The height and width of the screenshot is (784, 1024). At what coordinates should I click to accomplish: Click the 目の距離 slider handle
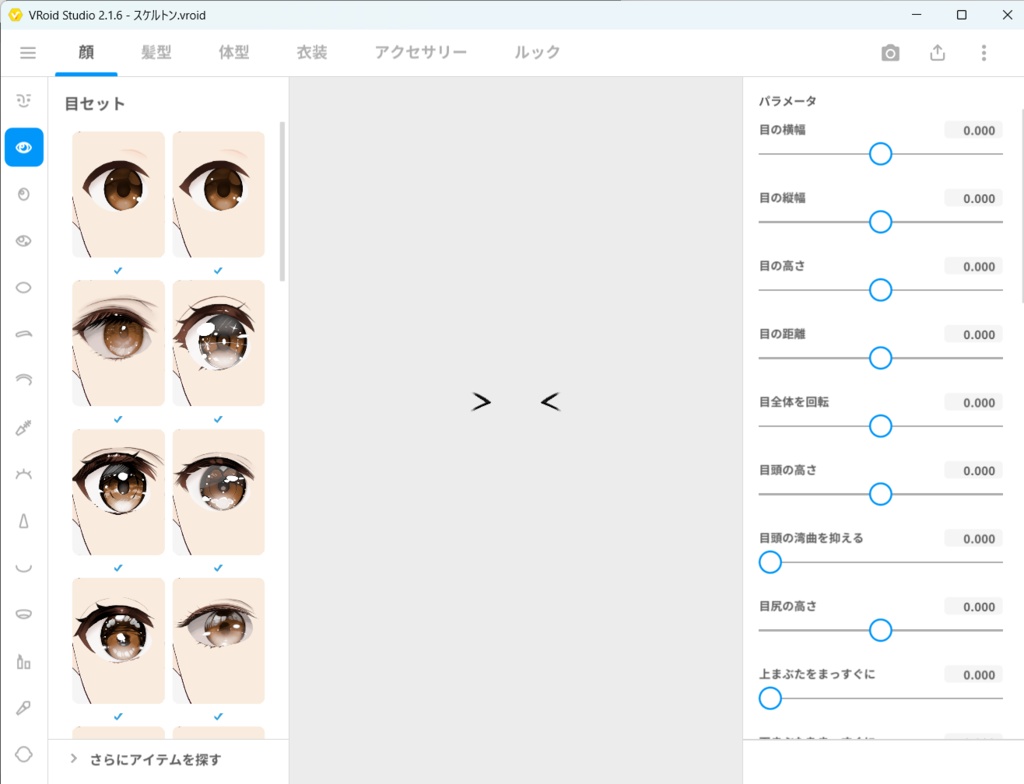880,358
